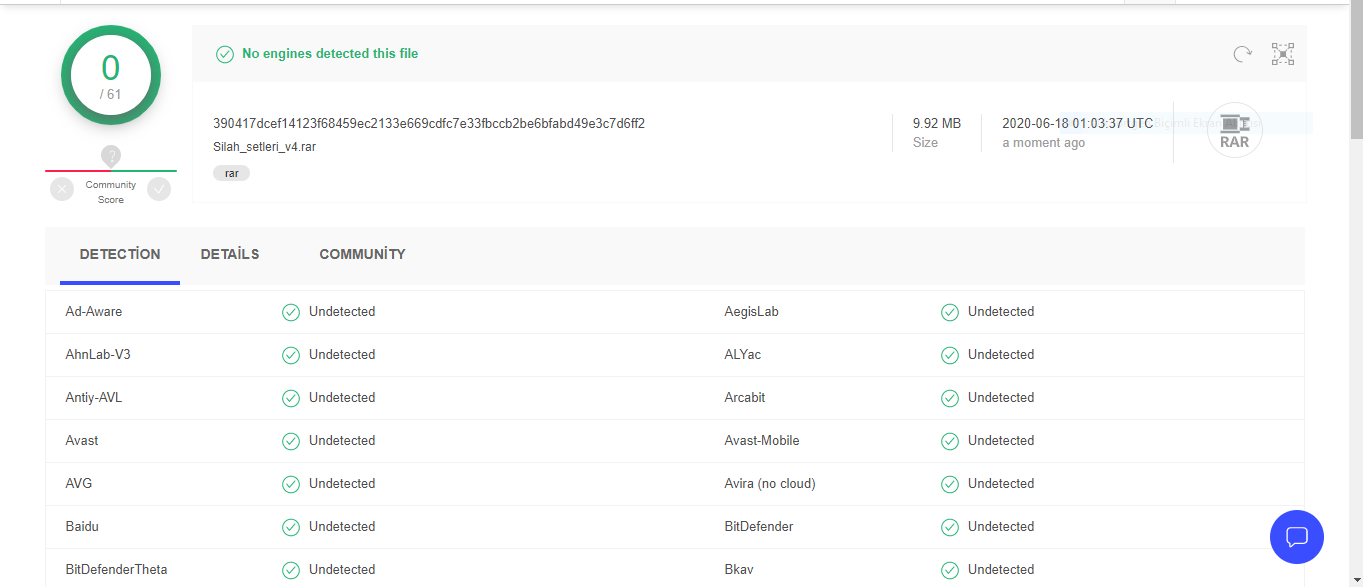Click 'Undetected' result for AVG
Image resolution: width=1363 pixels, height=587 pixels.
pyautogui.click(x=342, y=484)
